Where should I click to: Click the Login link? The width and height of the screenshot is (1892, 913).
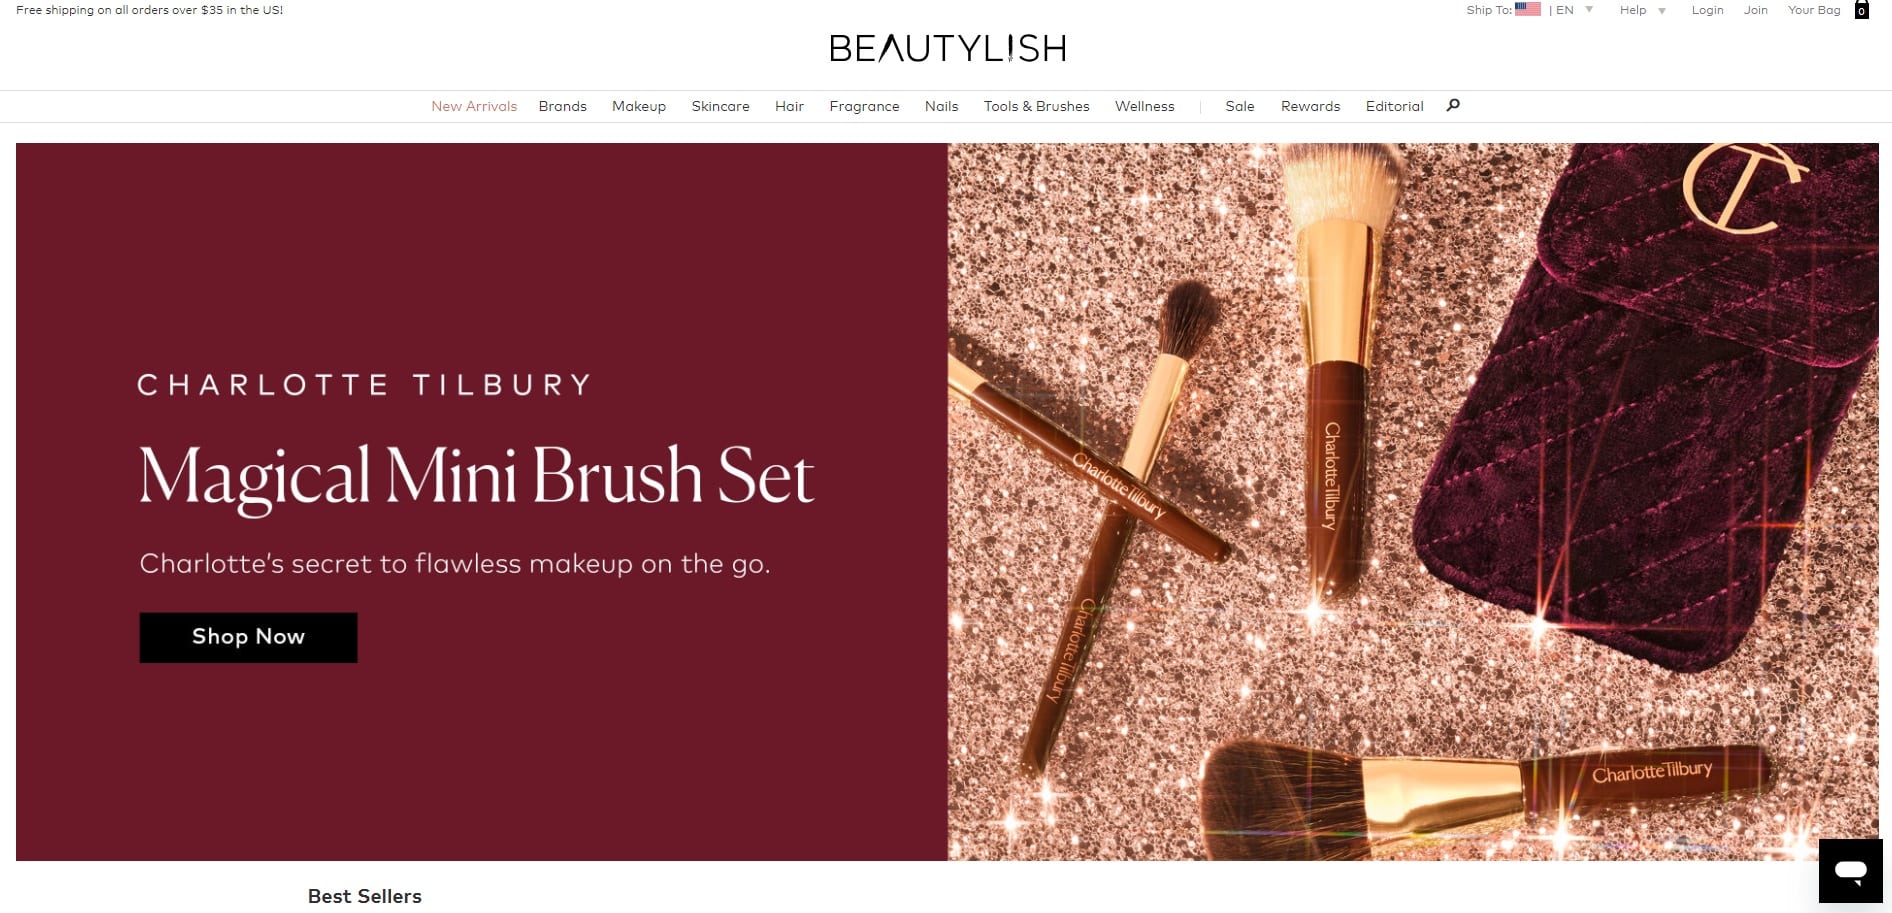pos(1707,10)
